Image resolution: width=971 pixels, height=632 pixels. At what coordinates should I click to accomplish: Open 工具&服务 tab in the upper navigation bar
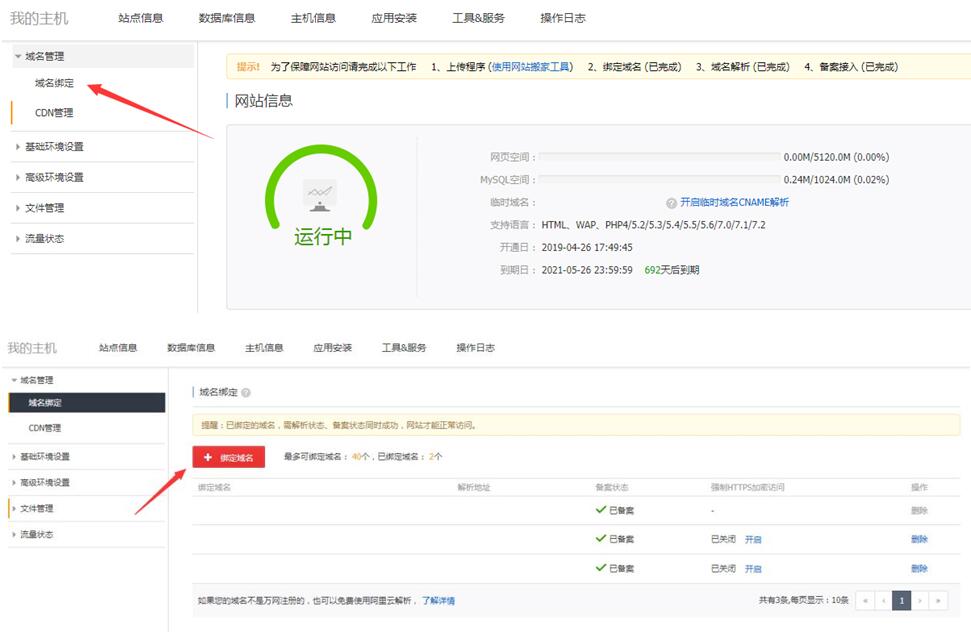[478, 18]
